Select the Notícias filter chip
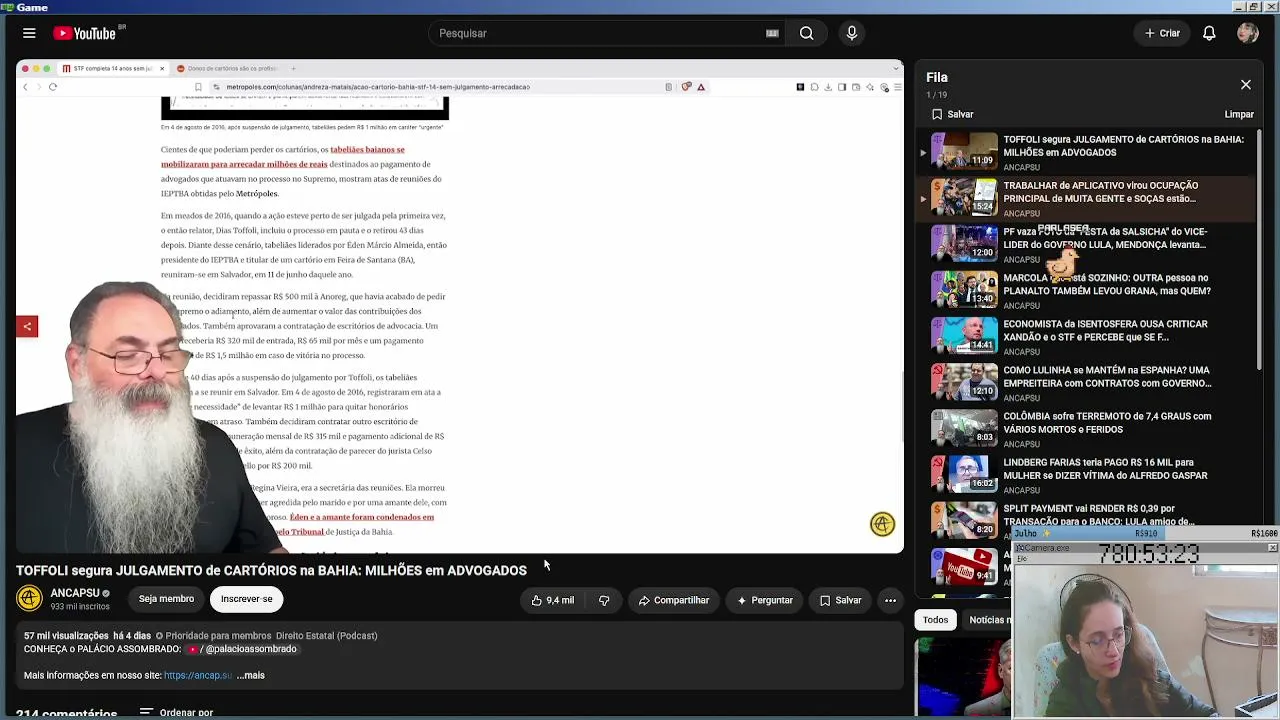Viewport: 1280px width, 720px height. 988,620
